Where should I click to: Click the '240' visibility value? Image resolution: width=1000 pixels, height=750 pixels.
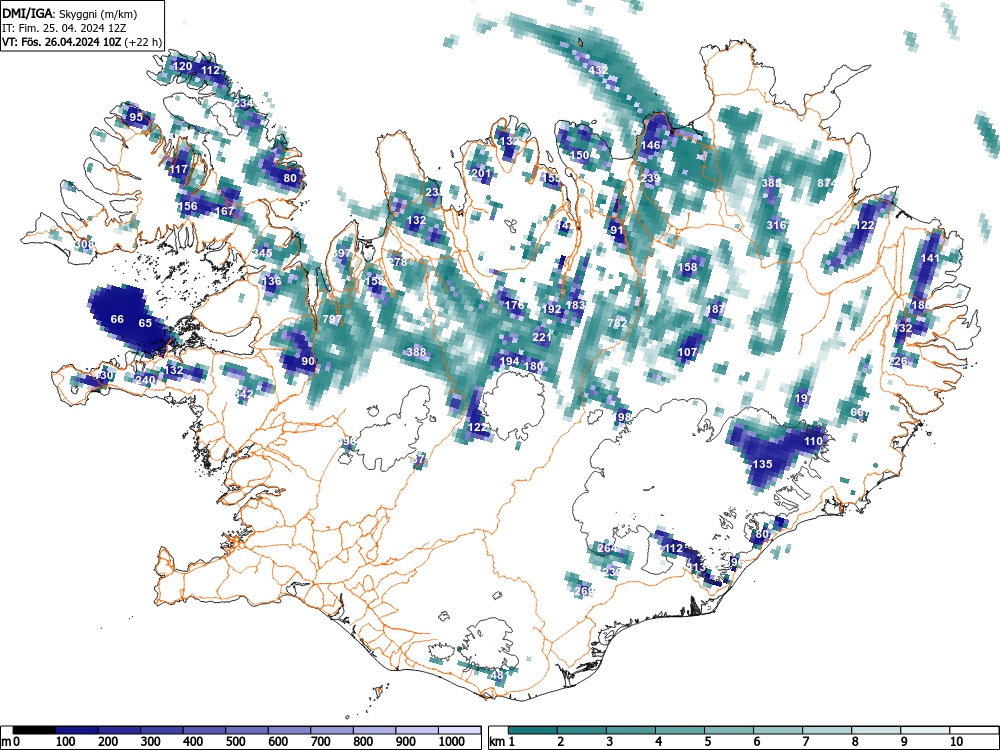145,380
